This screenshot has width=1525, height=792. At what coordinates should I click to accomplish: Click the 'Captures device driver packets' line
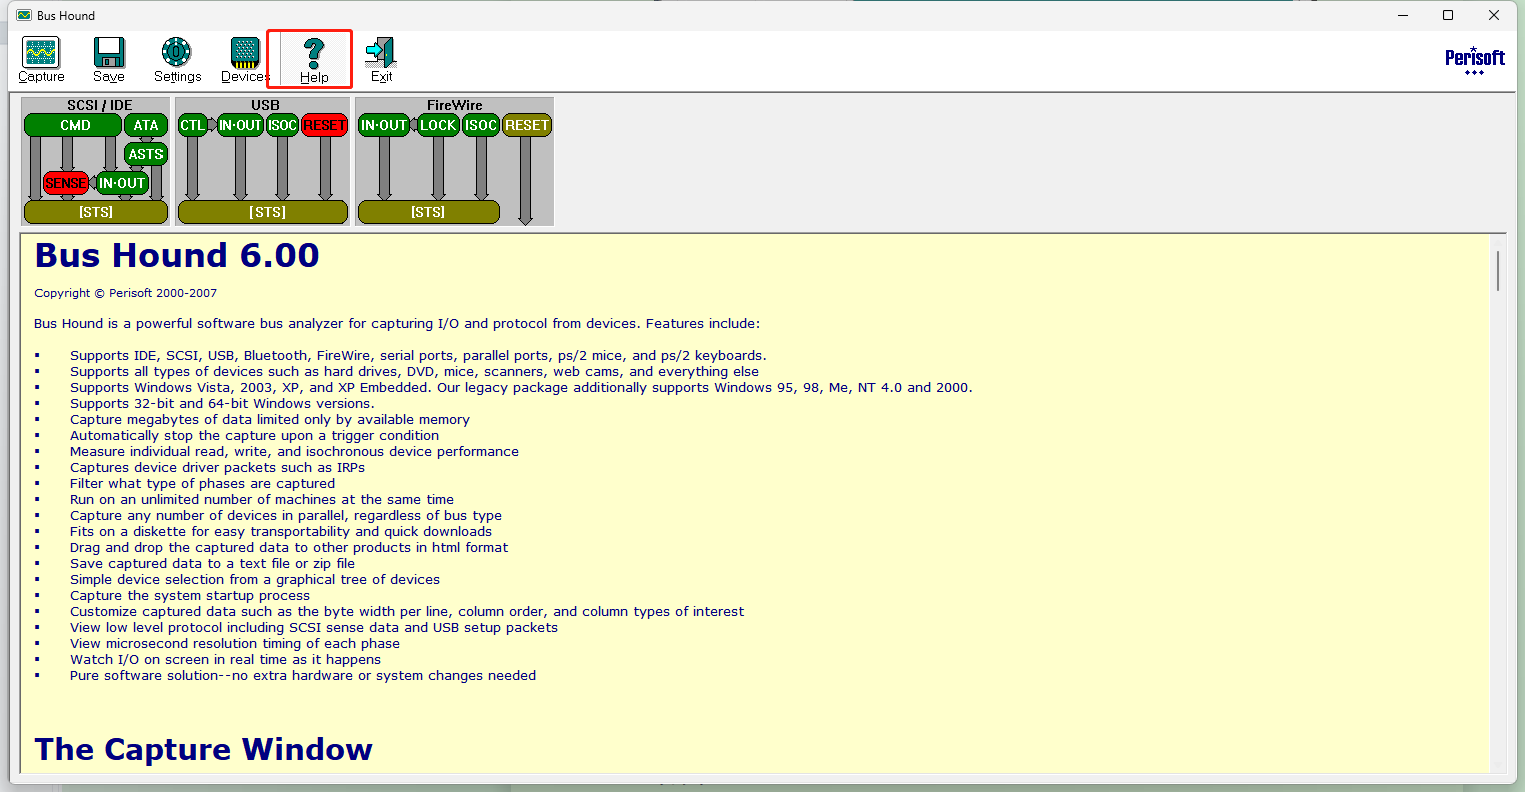(217, 467)
